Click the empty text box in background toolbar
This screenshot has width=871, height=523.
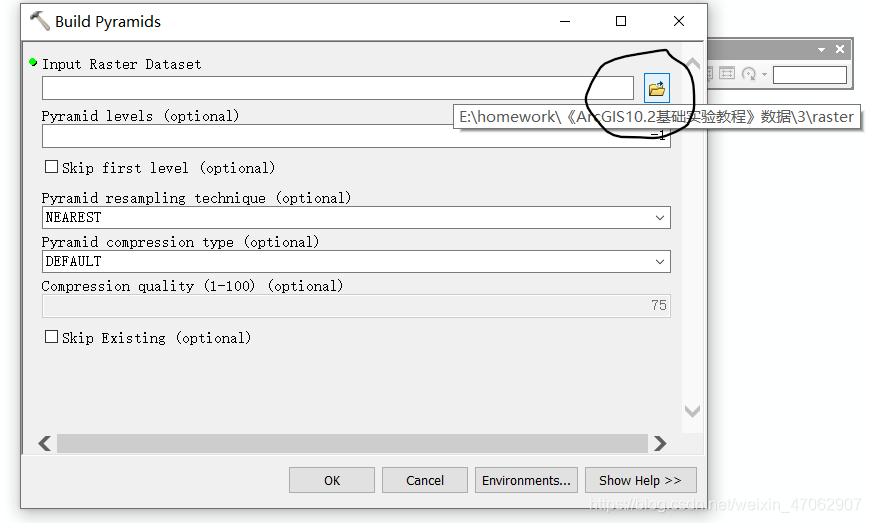(810, 74)
